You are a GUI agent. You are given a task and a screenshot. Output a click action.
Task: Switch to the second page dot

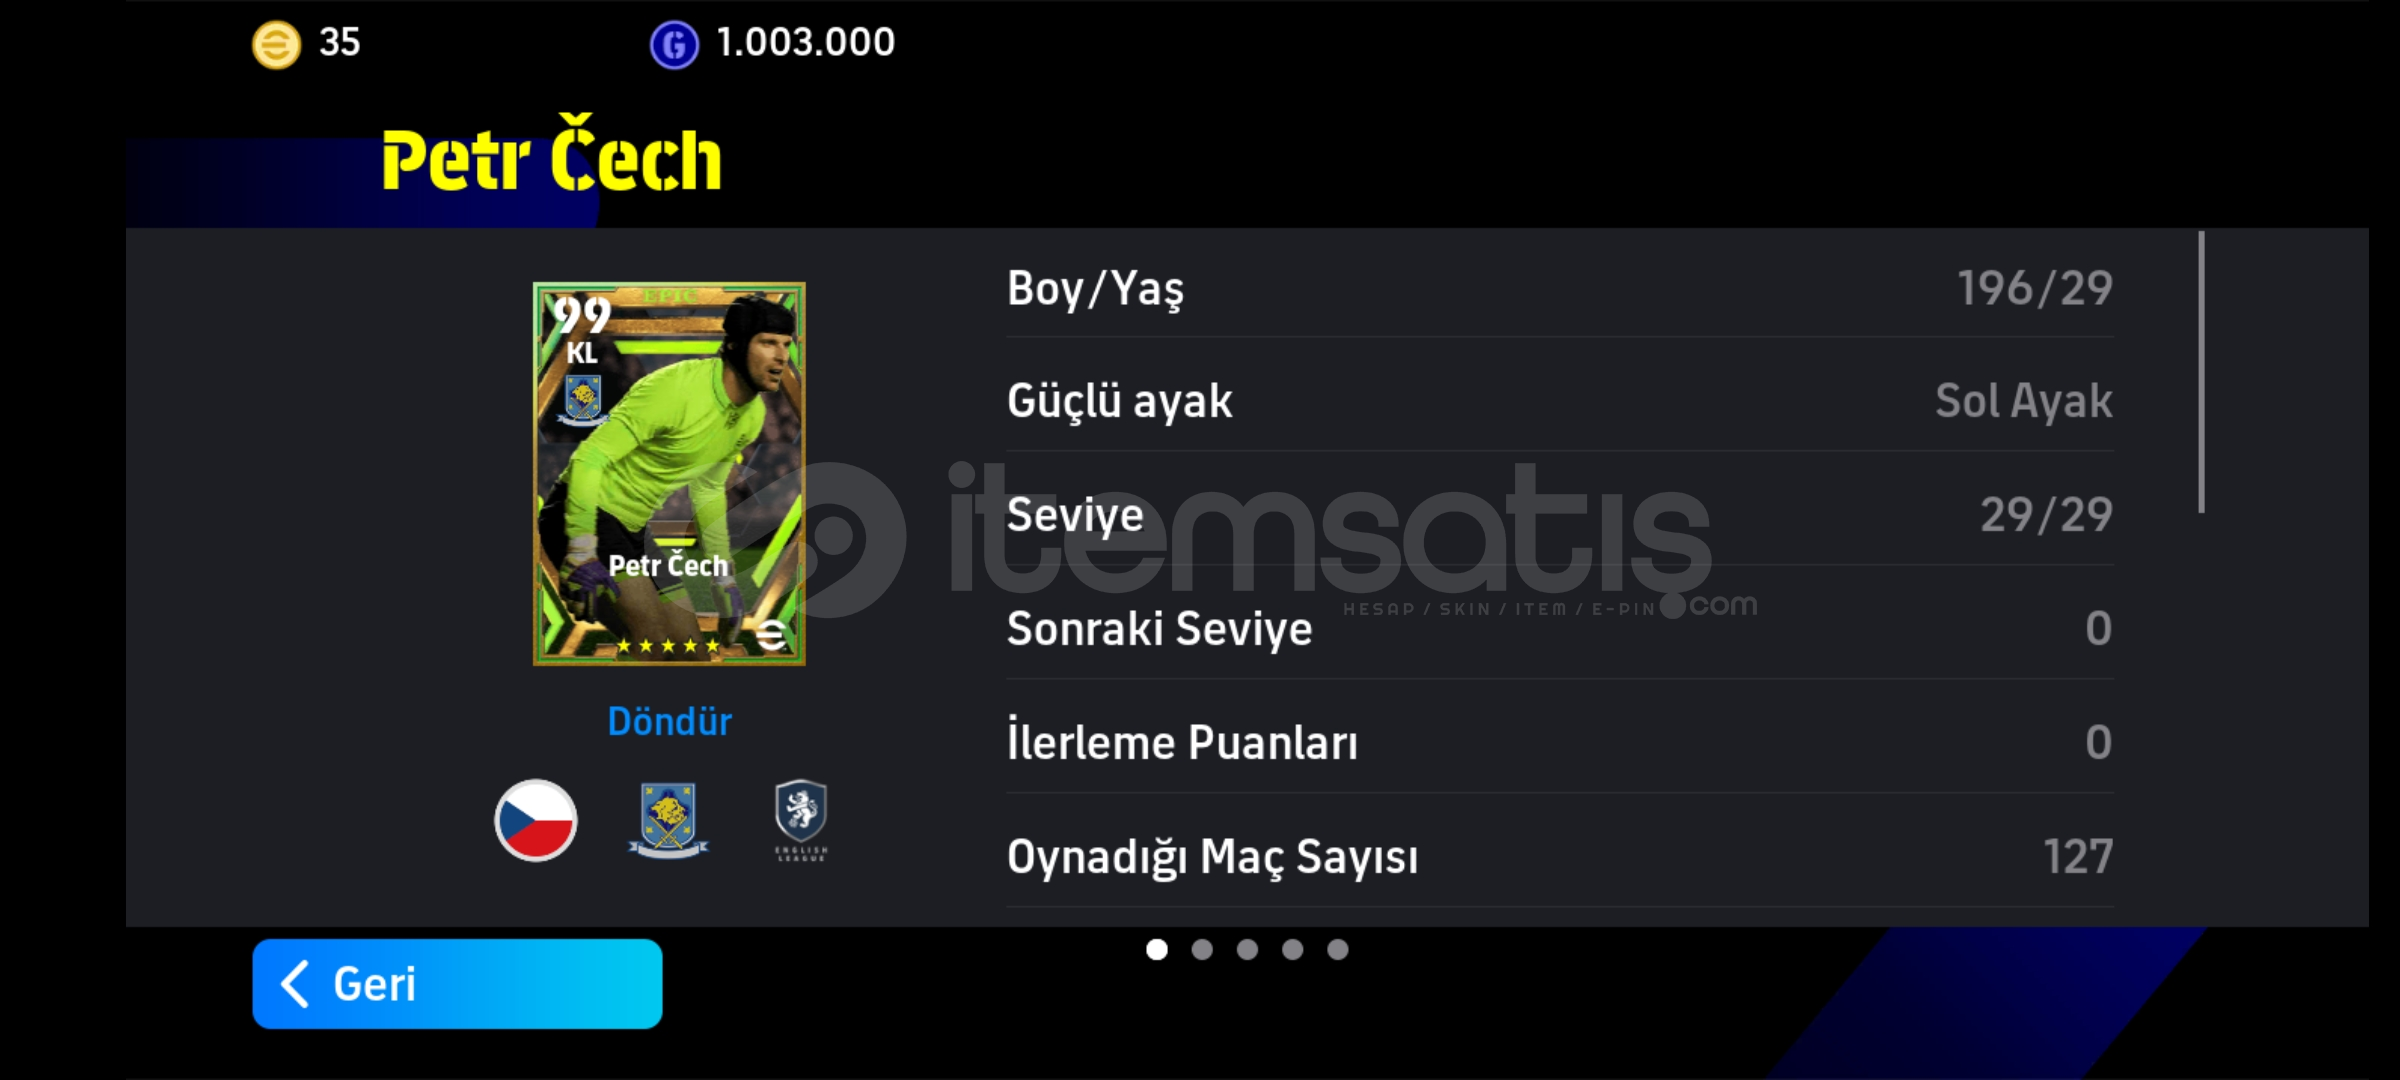[x=1202, y=949]
